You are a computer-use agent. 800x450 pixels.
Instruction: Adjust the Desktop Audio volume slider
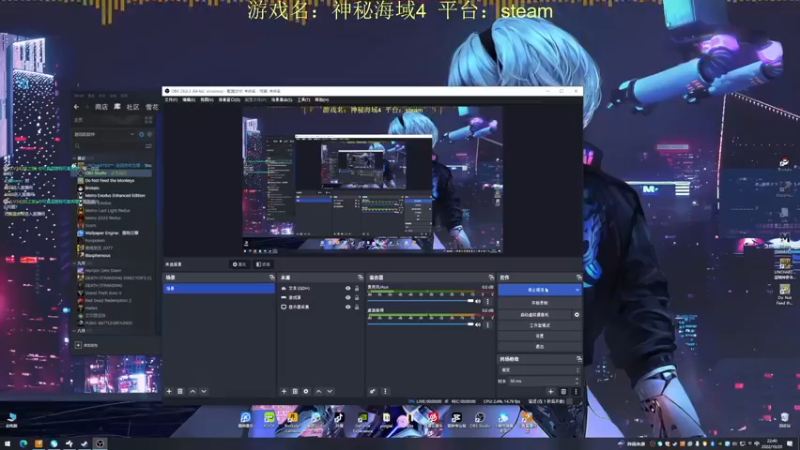pos(420,324)
